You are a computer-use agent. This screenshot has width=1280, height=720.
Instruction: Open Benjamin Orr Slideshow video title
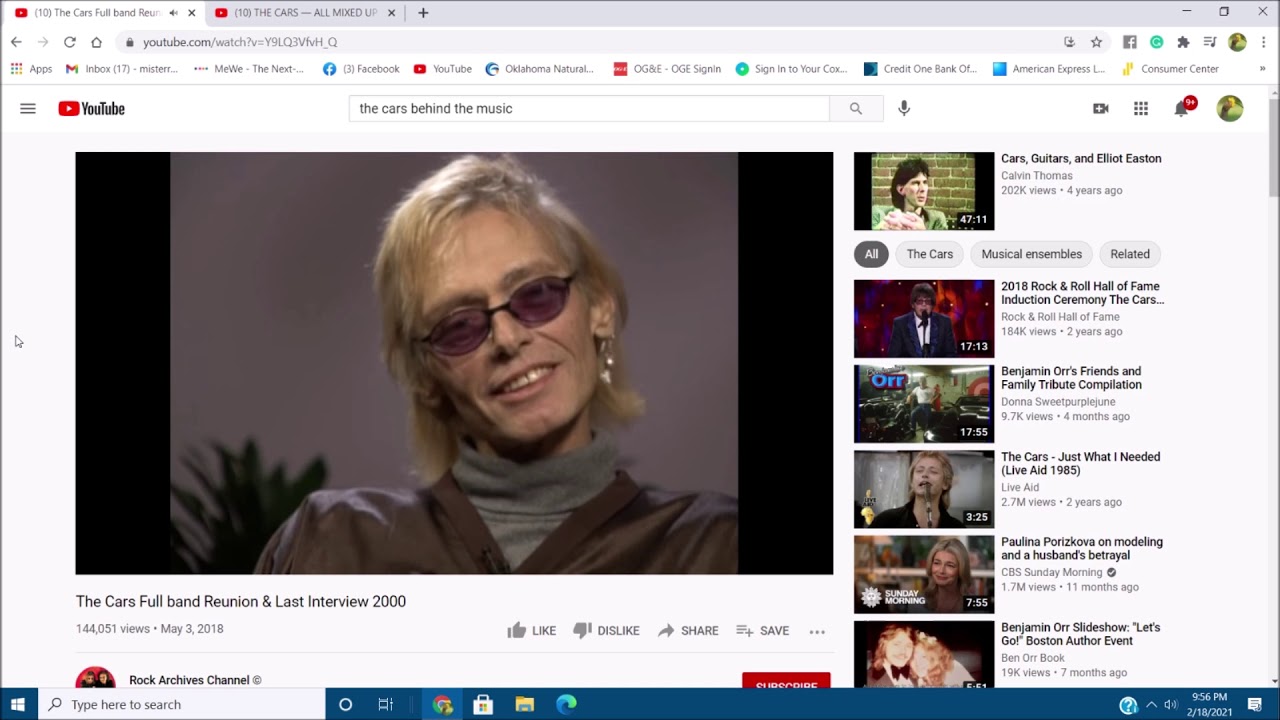pos(1081,634)
